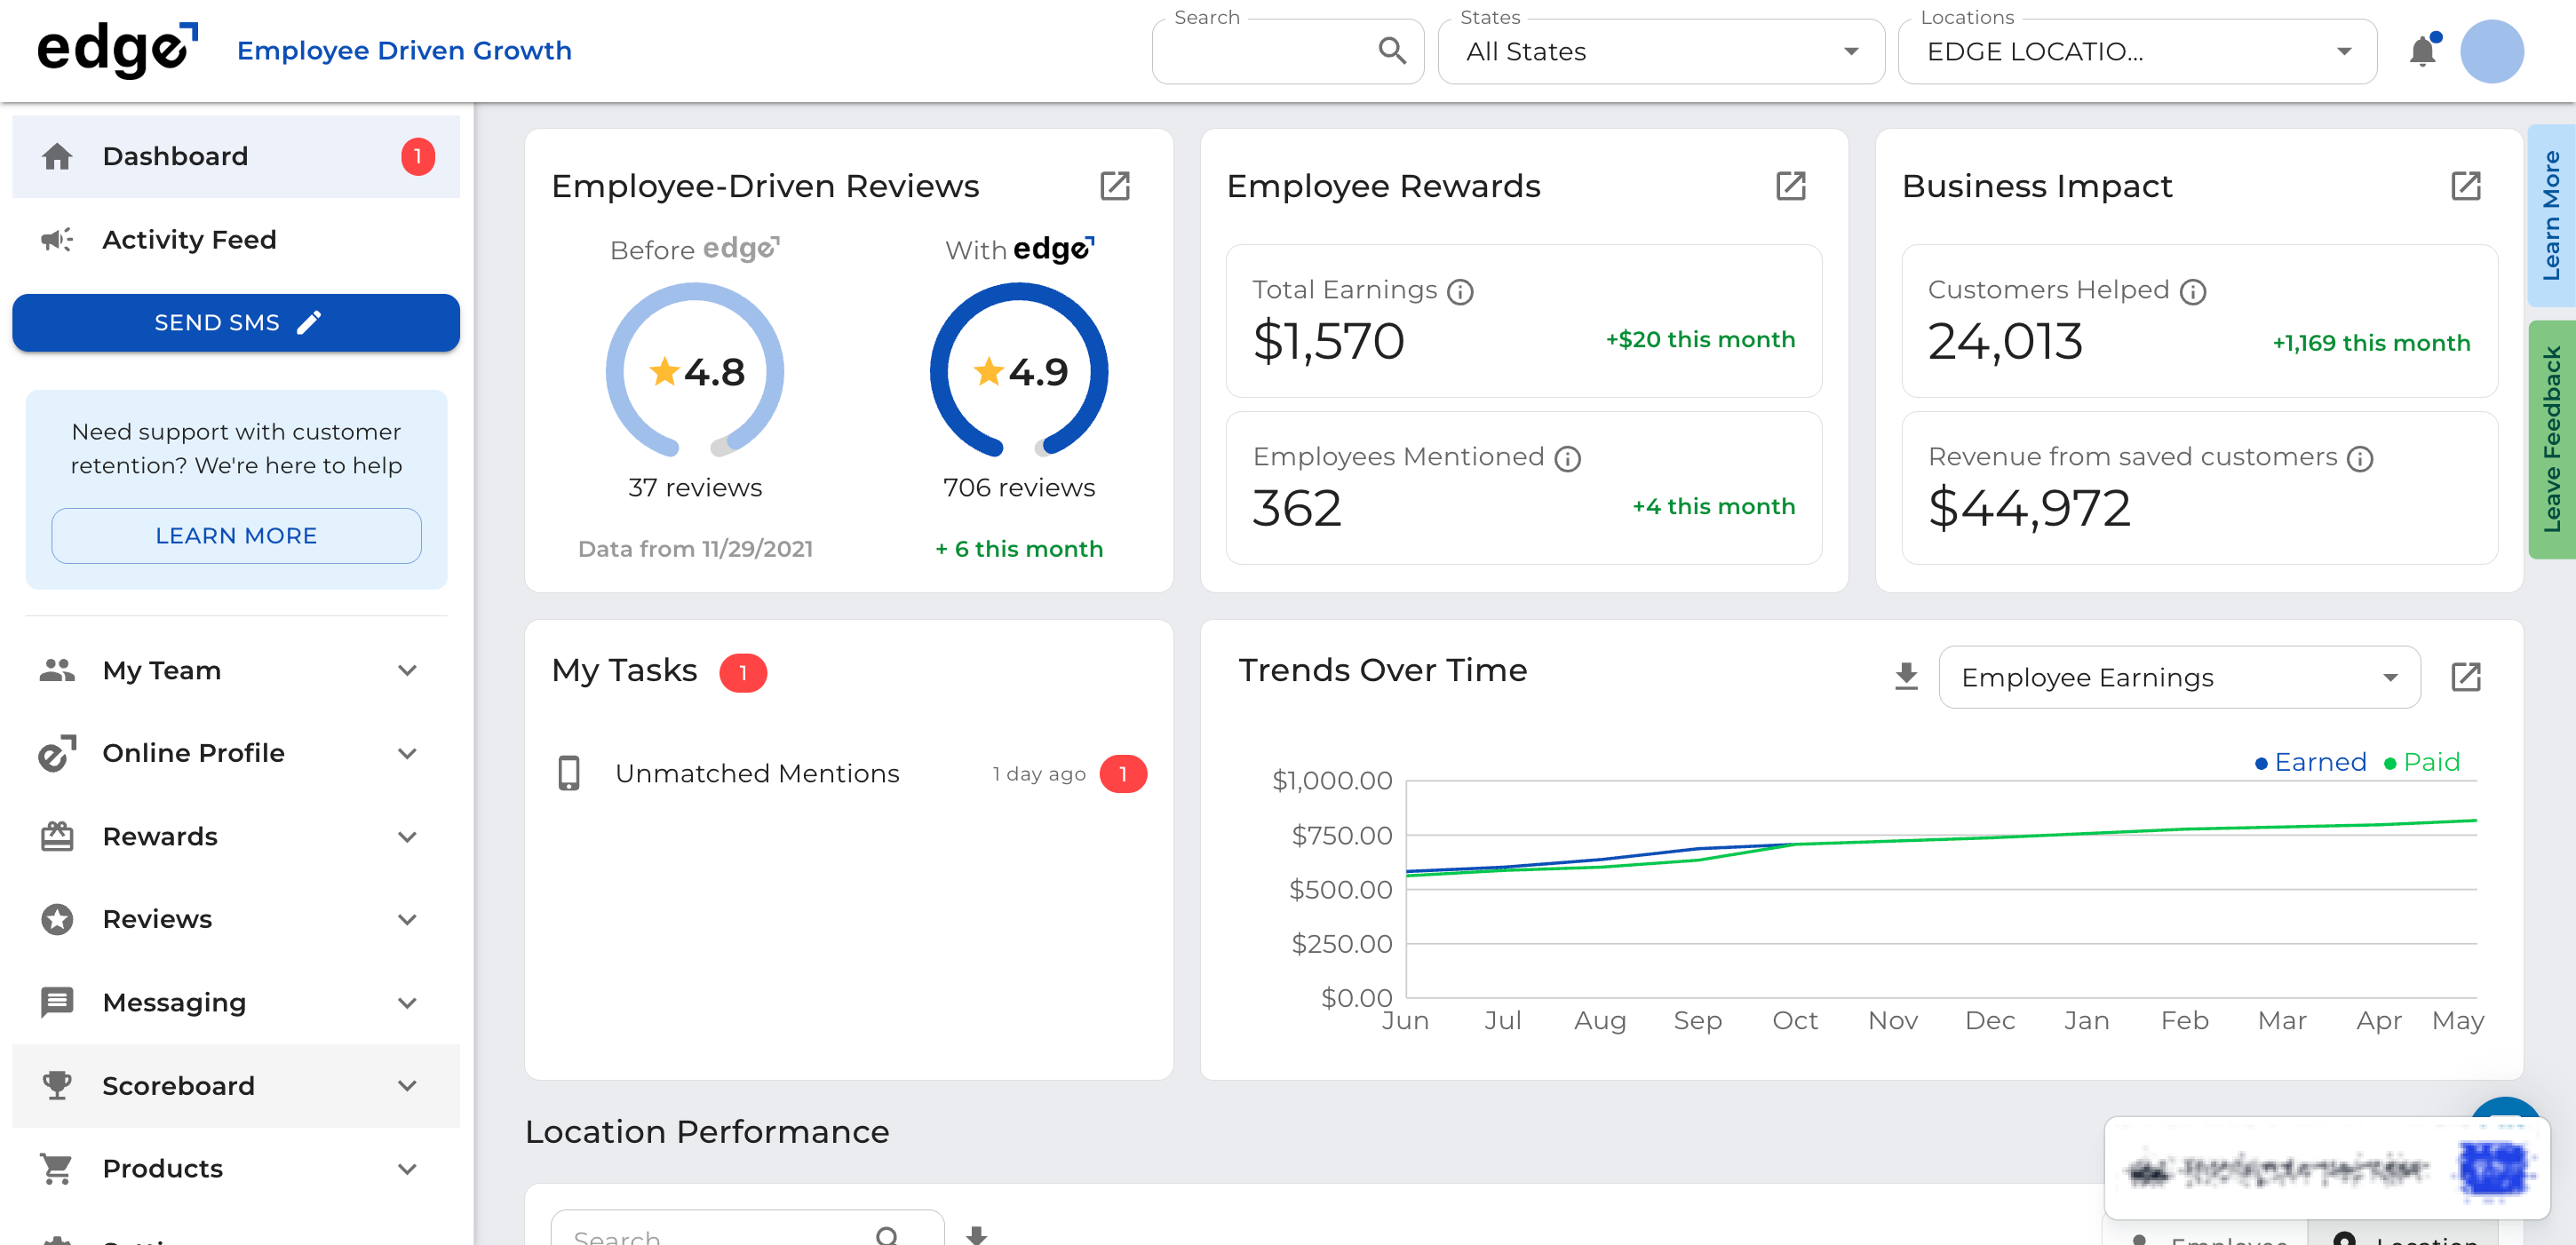
Task: Expand the My Team chevron
Action: [407, 670]
